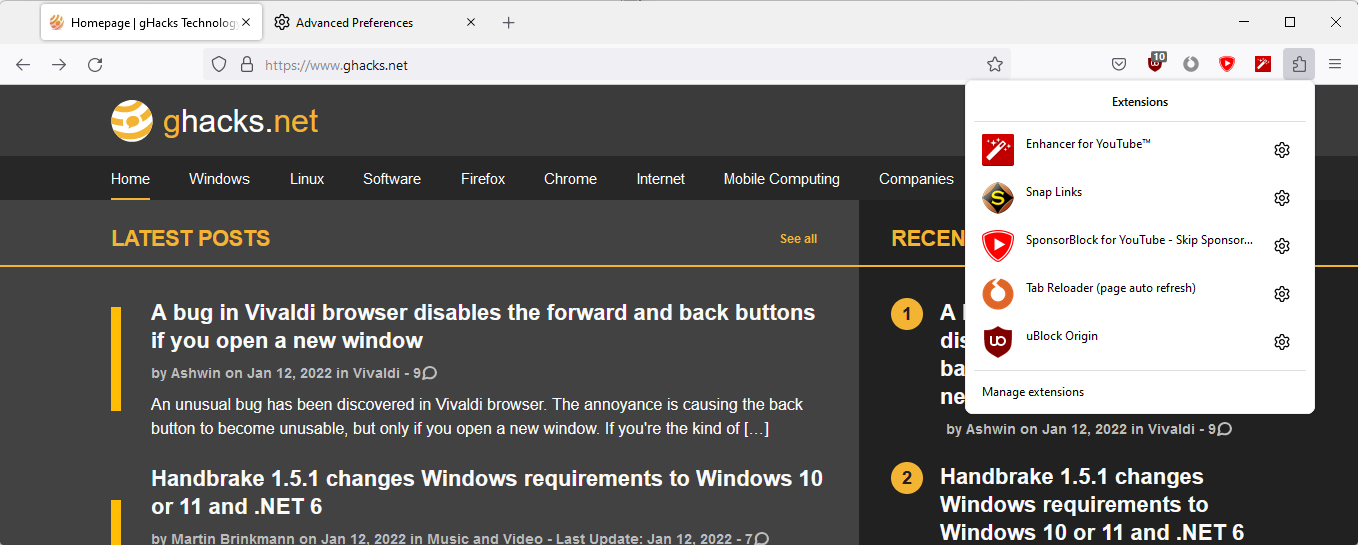Open settings gear for uBlock Origin
The height and width of the screenshot is (545, 1358).
[1282, 342]
